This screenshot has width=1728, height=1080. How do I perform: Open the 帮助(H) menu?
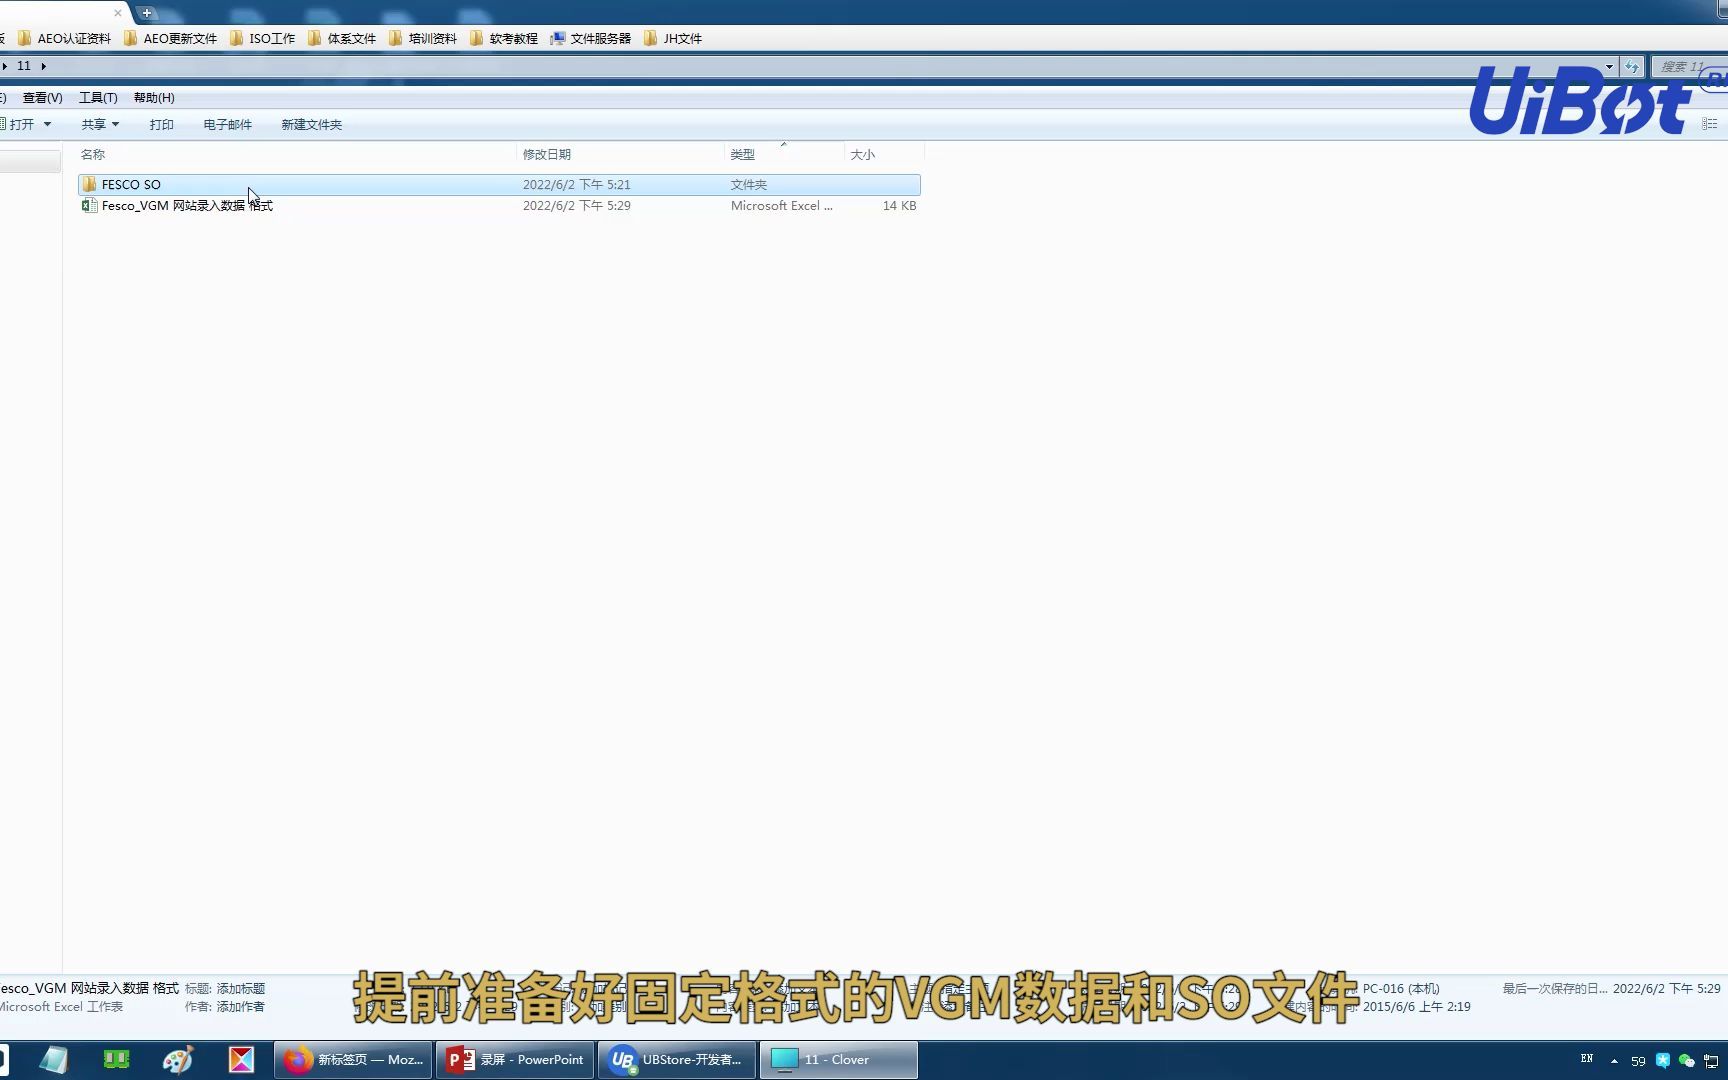pos(154,98)
